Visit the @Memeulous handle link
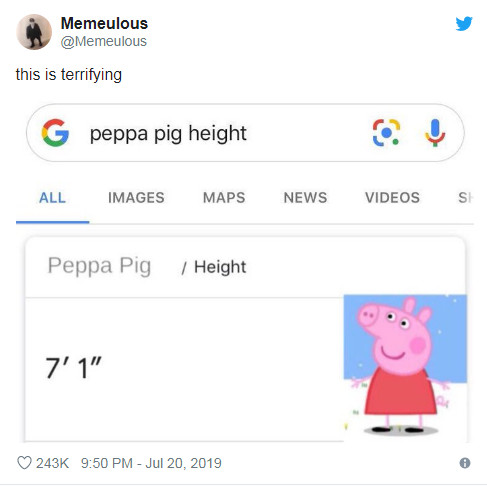Screen dimensions: 487x486 click(104, 41)
